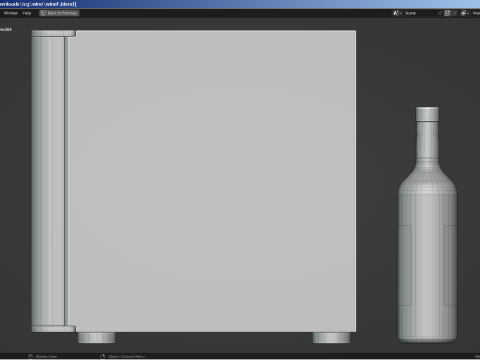
Task: Open the Window menu
Action: point(11,13)
